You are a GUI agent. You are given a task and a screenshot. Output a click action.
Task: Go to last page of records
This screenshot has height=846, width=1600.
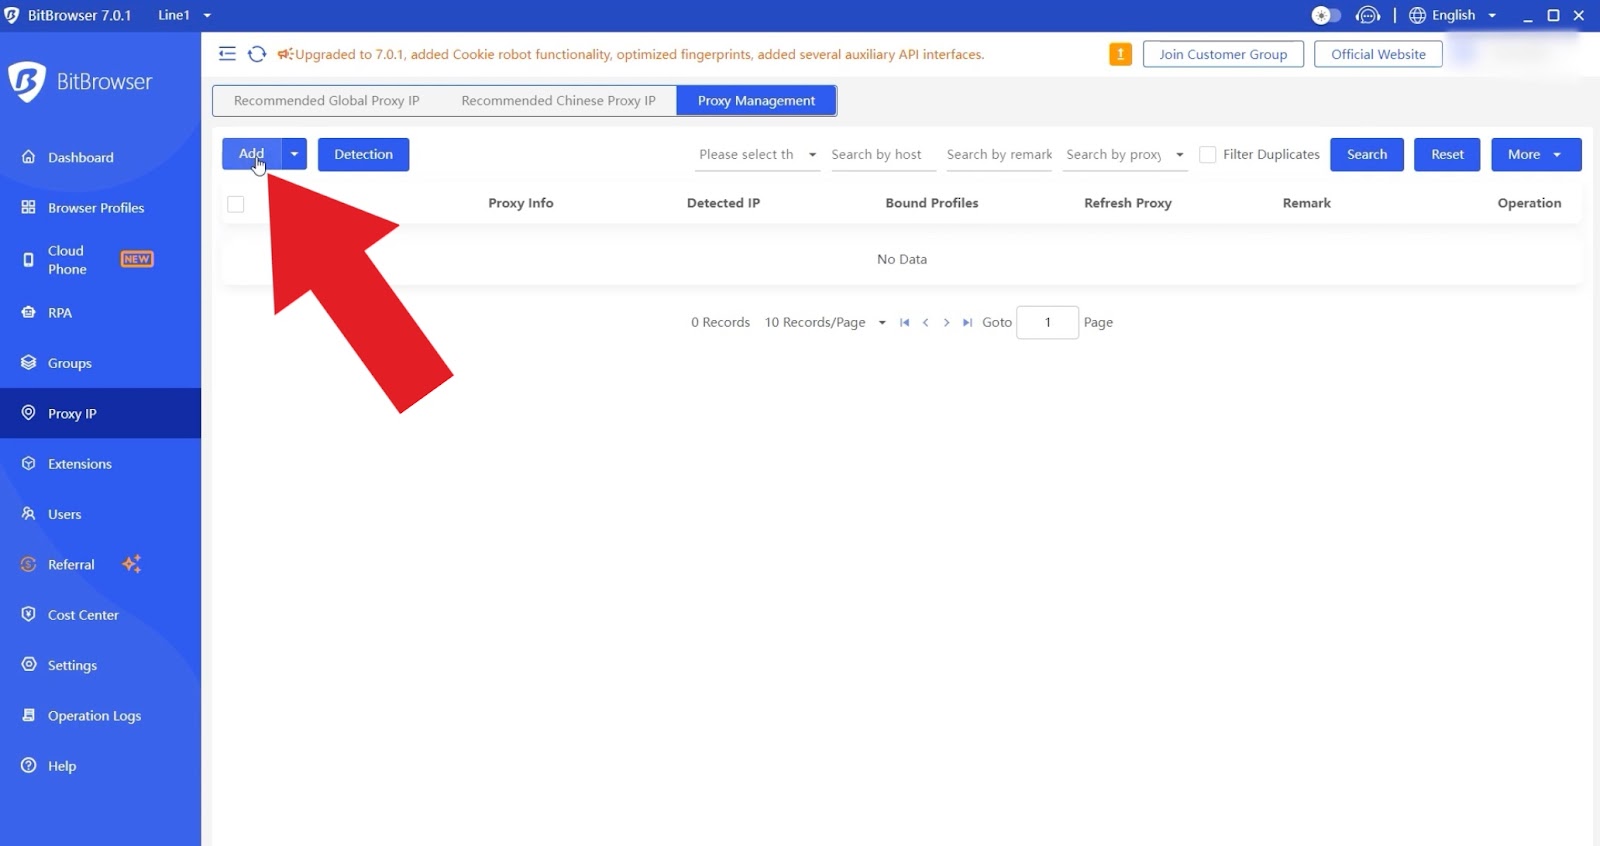tap(967, 322)
